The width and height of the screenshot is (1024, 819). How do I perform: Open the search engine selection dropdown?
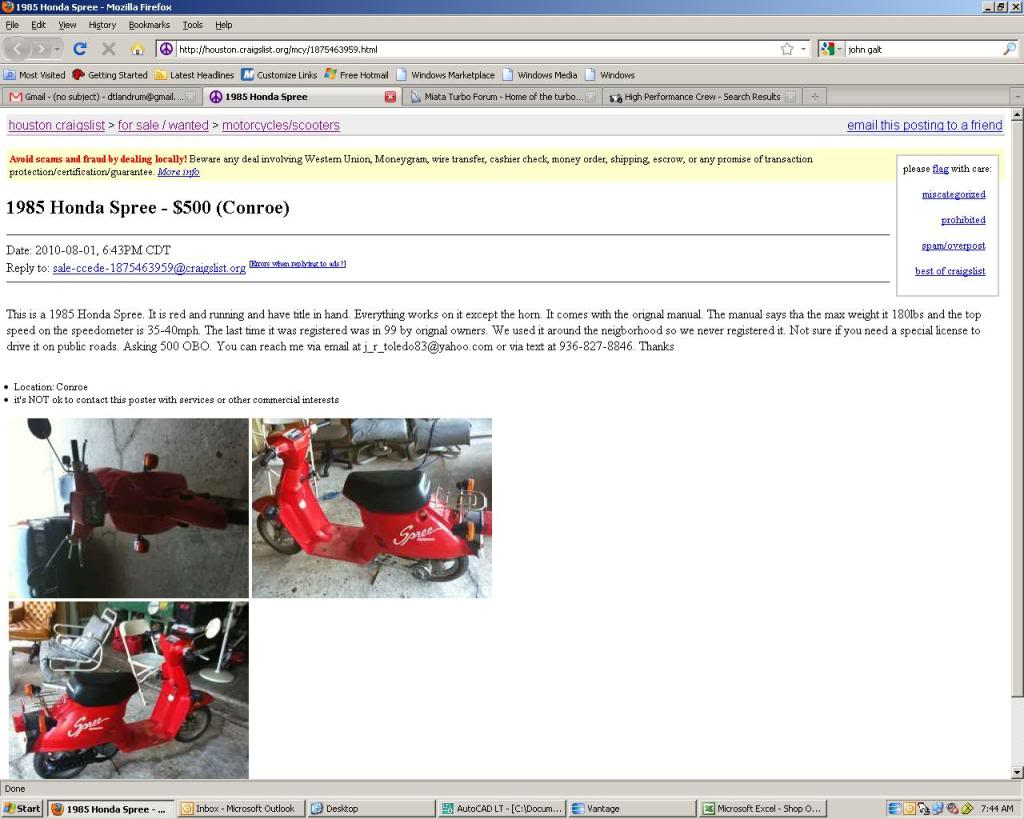[838, 48]
